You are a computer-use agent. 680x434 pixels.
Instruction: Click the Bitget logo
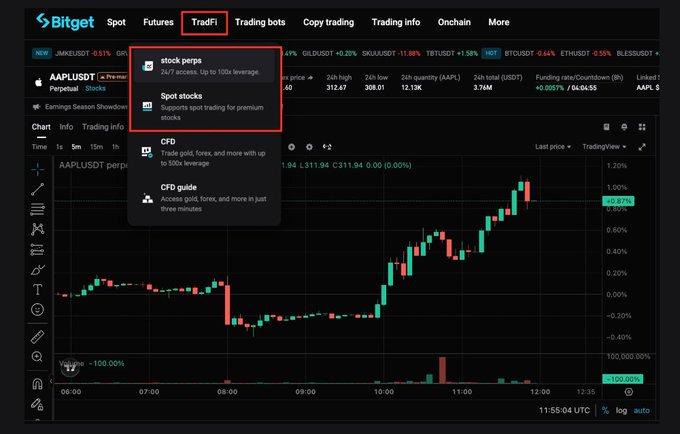click(x=65, y=22)
